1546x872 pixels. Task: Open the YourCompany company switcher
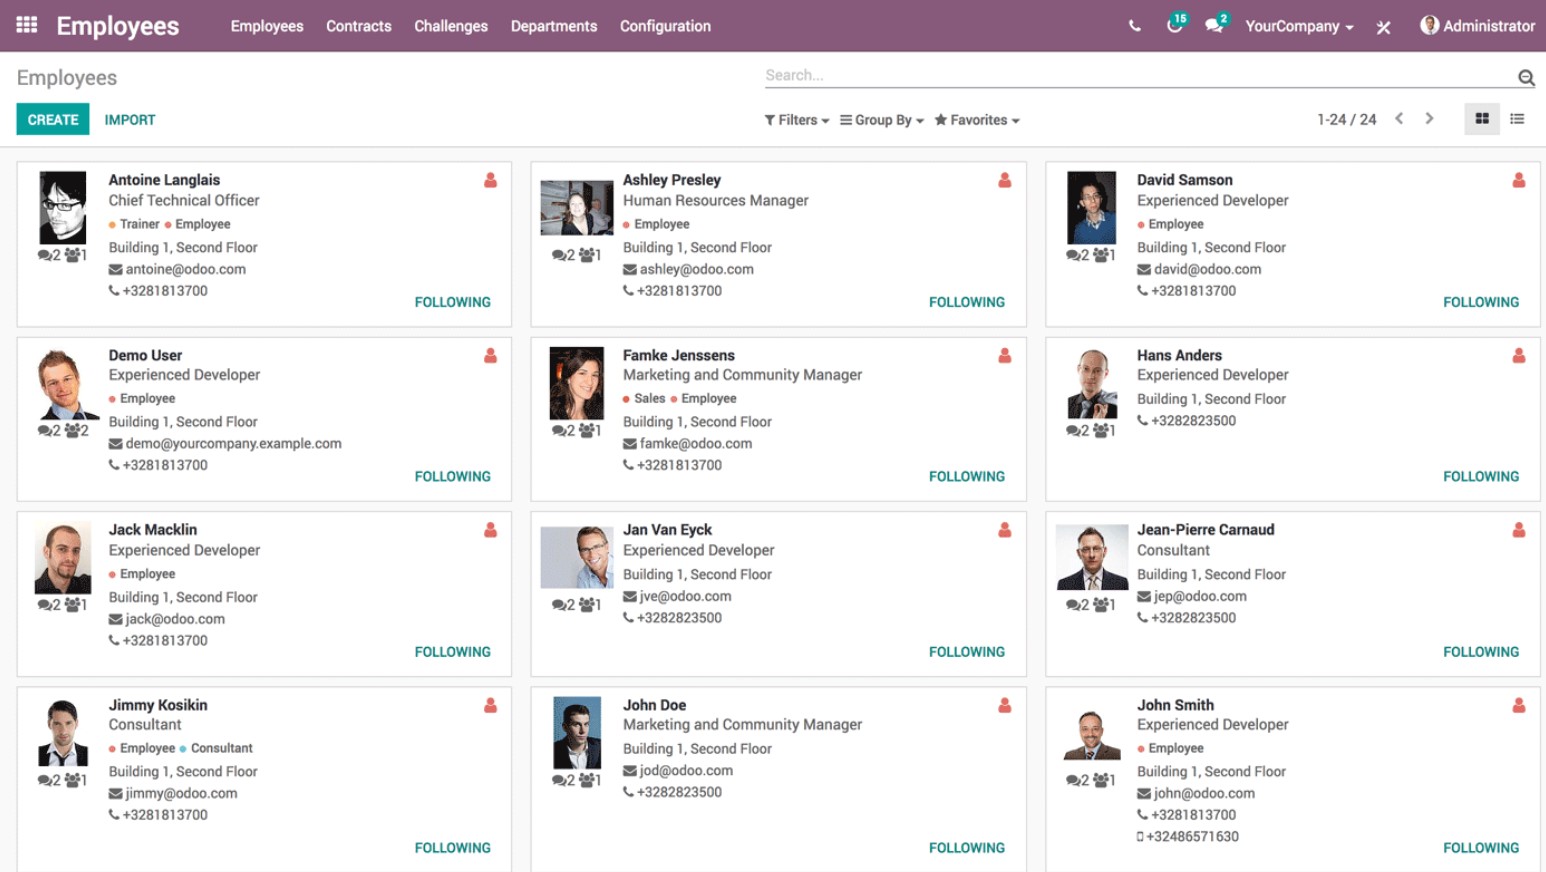tap(1299, 26)
